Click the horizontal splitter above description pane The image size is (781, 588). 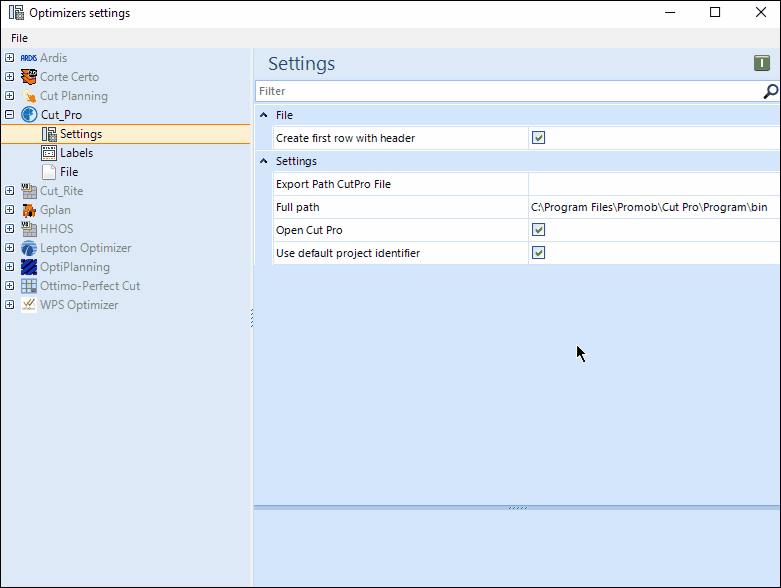[517, 508]
